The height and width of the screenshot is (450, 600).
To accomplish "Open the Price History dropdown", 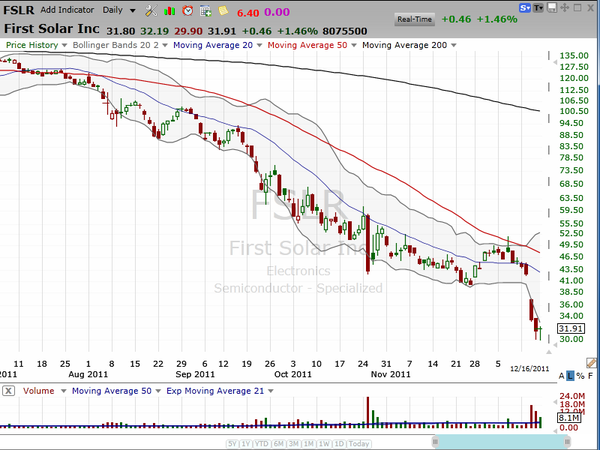I will (34, 45).
